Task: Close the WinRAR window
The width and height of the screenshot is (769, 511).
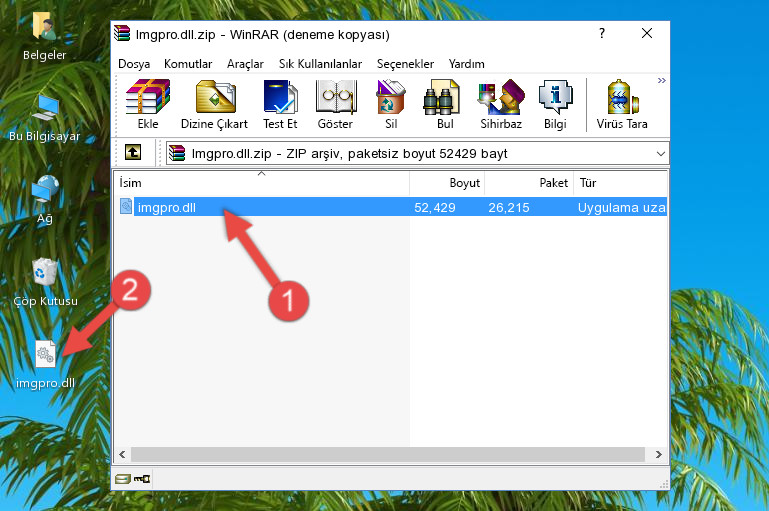Action: [647, 33]
